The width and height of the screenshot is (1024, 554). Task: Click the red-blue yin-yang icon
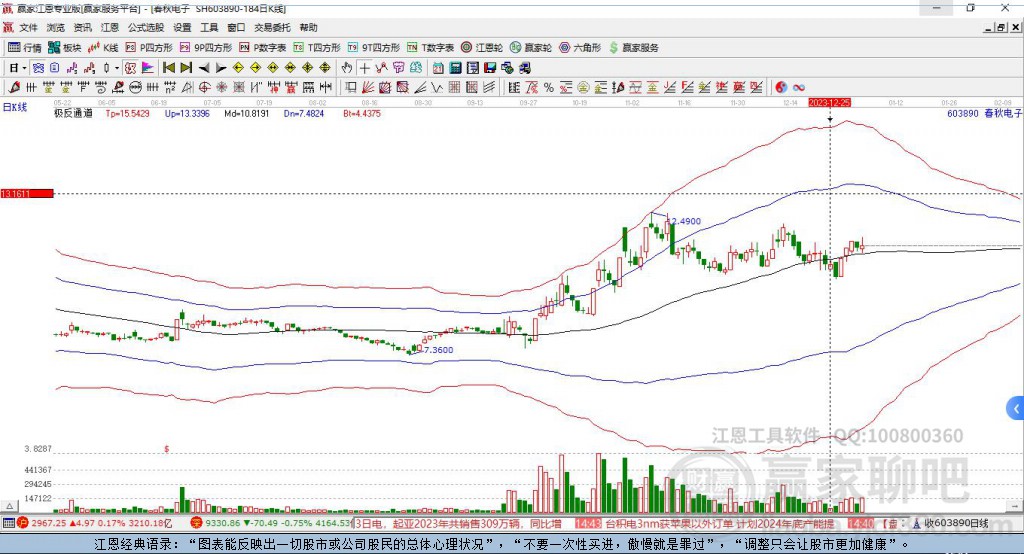click(781, 88)
